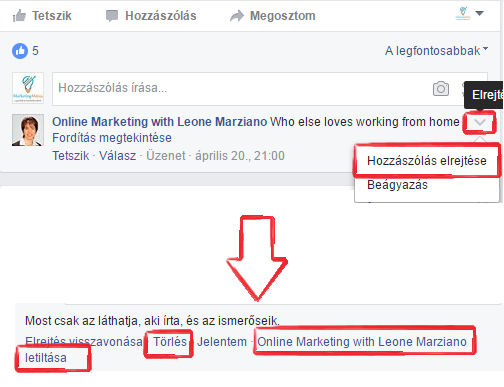Click the Megosztom share button
The height and width of the screenshot is (387, 504).
pyautogui.click(x=273, y=16)
